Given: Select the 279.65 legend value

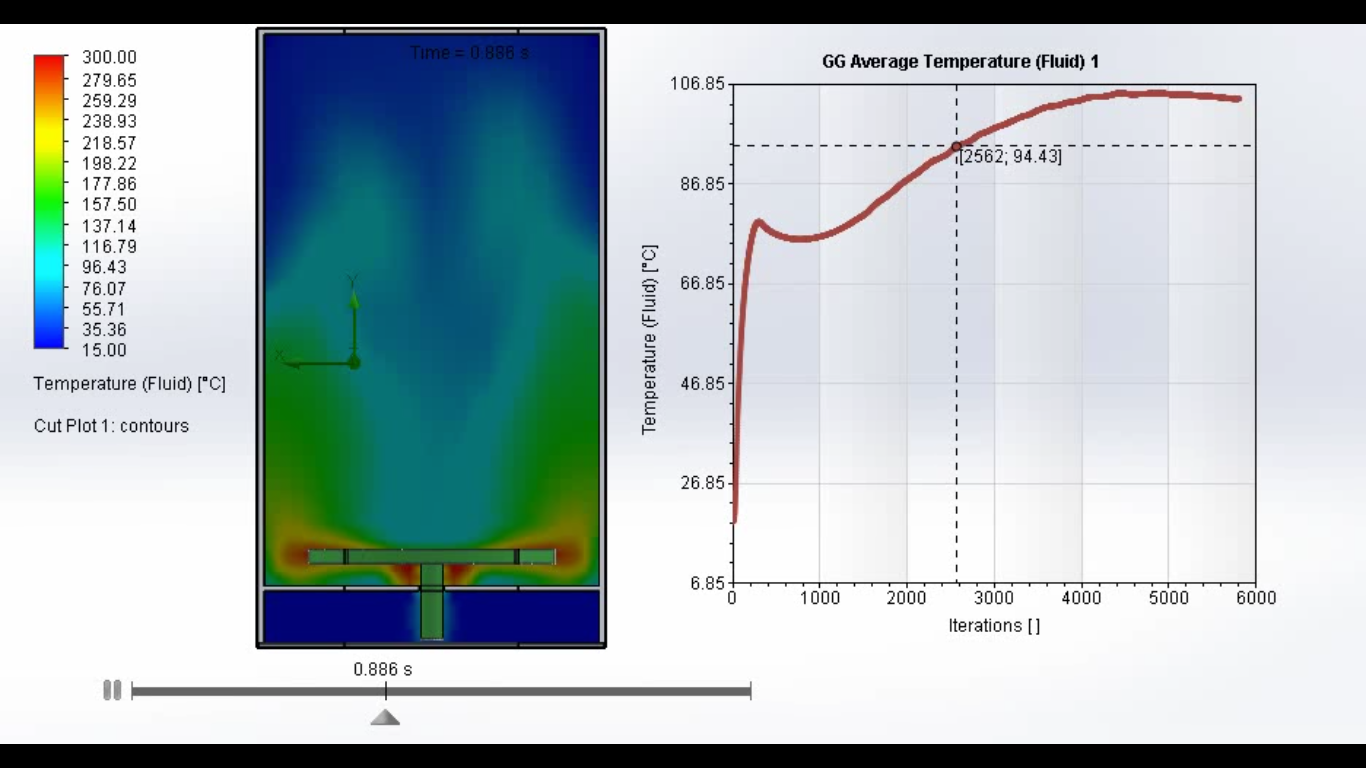Looking at the screenshot, I should point(109,80).
